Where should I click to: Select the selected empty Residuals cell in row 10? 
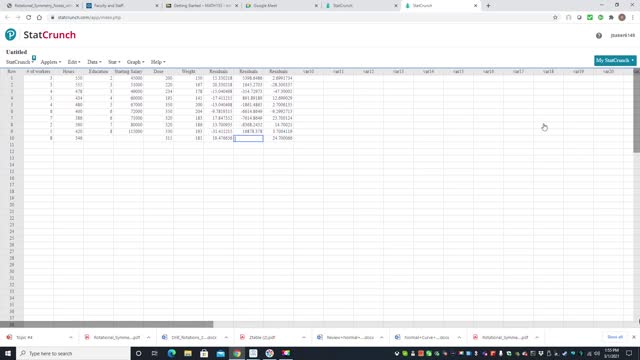[x=248, y=138]
